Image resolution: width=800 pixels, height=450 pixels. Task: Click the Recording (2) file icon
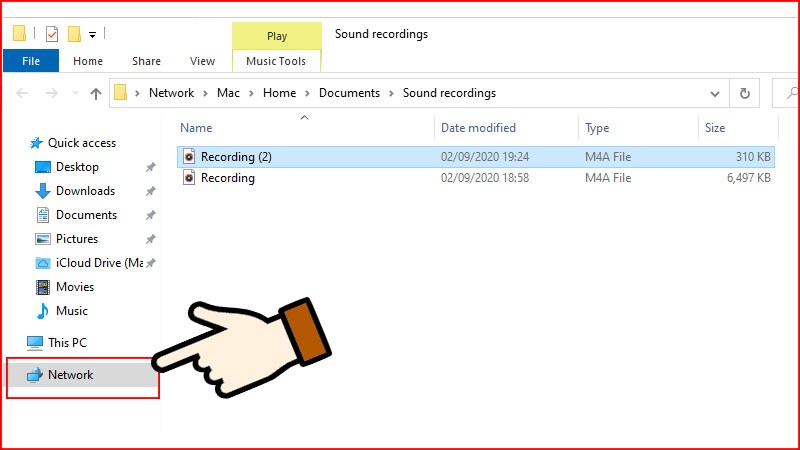189,157
